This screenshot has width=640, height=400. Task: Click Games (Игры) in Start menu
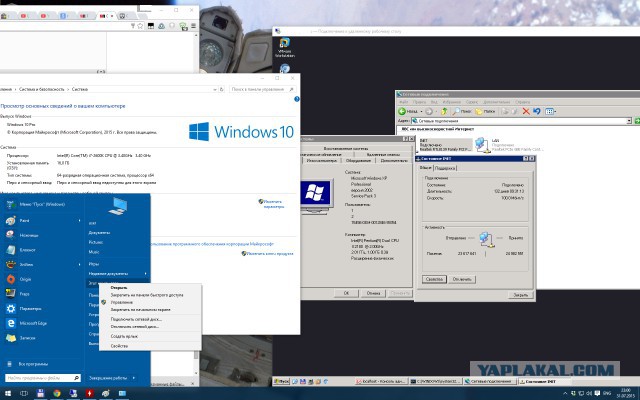tap(93, 264)
